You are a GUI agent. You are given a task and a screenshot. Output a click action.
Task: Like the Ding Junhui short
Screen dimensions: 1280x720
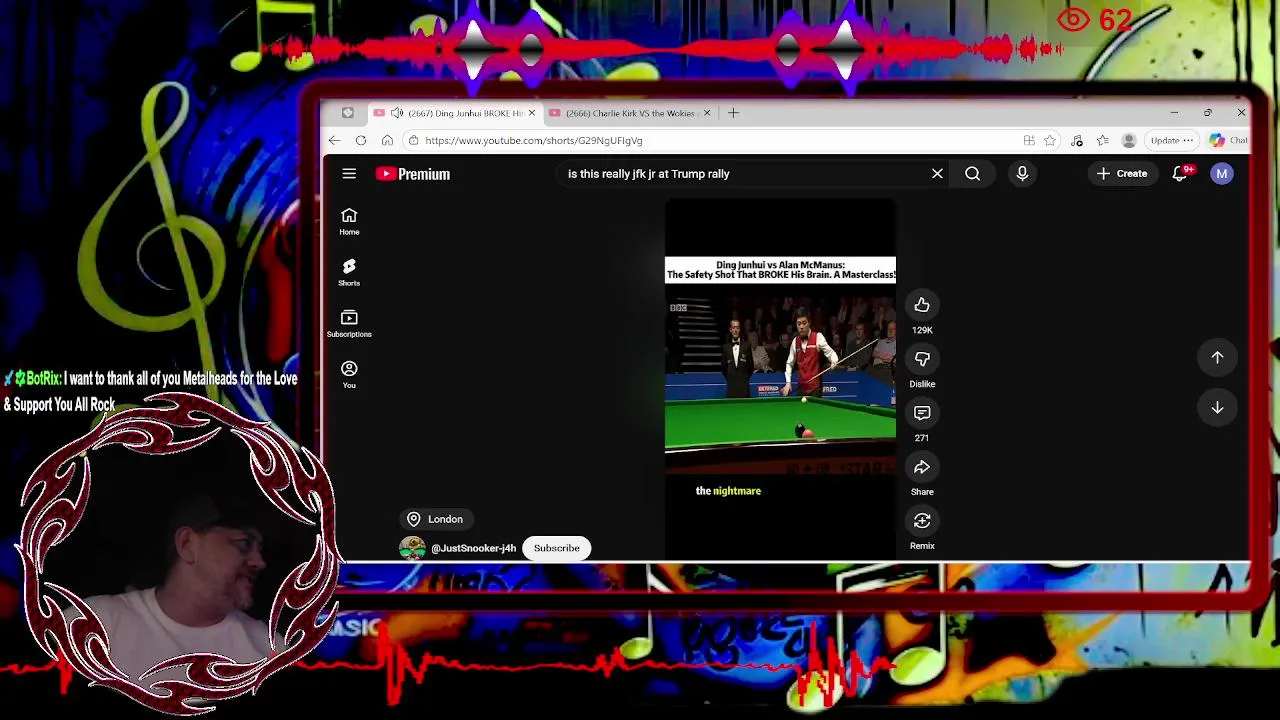pyautogui.click(x=922, y=305)
